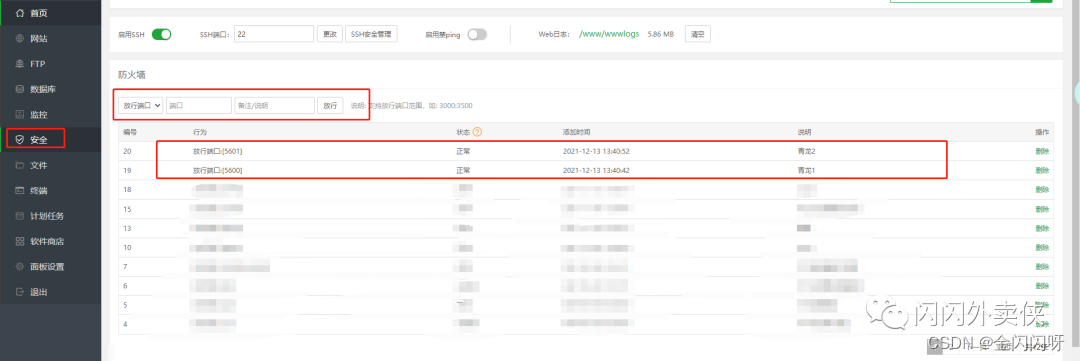The image size is (1080, 361).
Task: Click the 安全 shield icon
Action: tap(19, 140)
